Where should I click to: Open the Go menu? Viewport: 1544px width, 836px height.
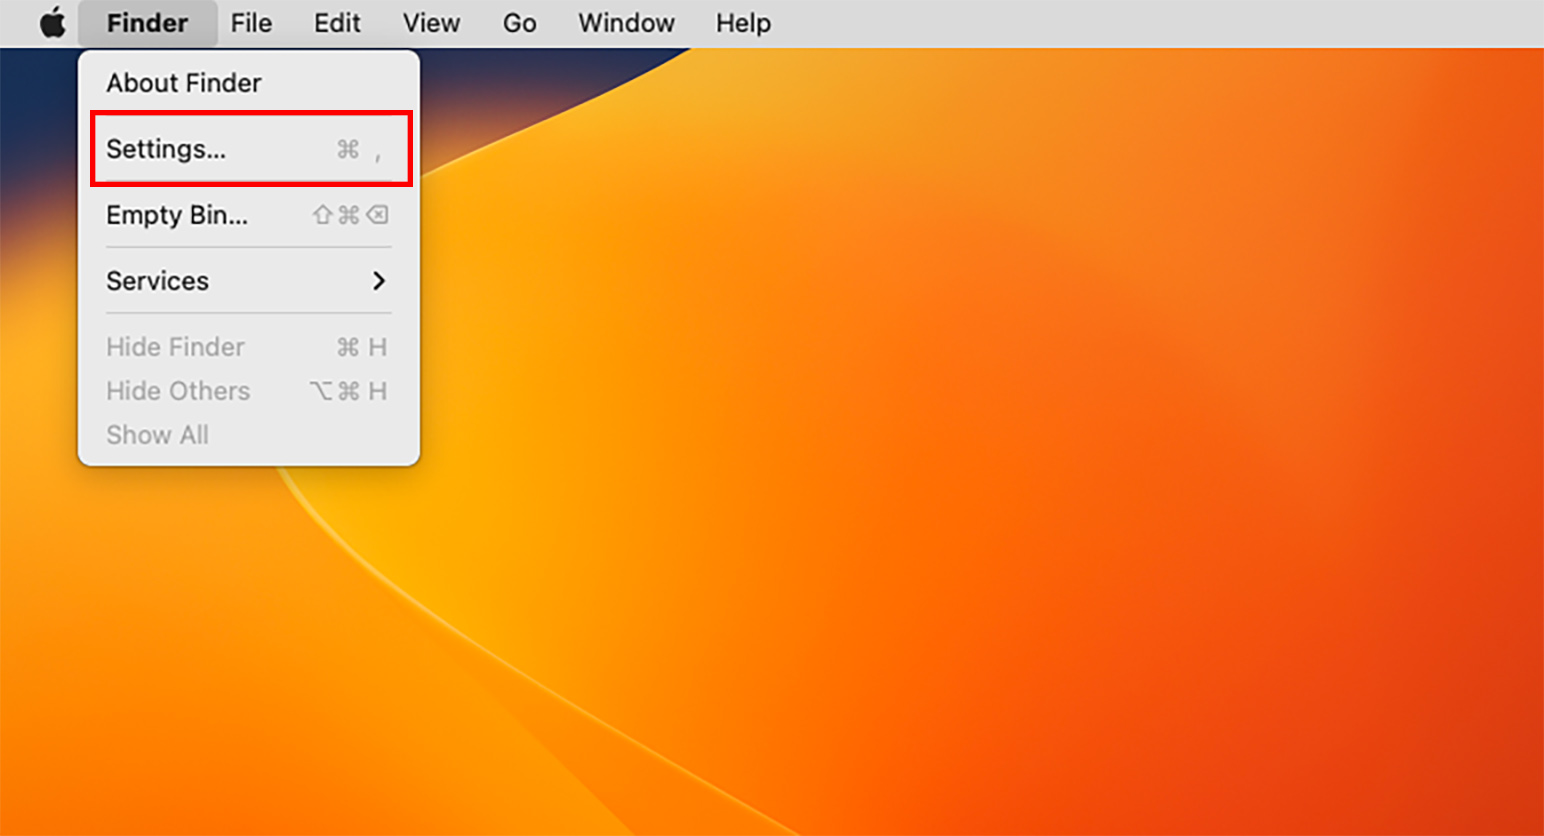click(519, 22)
